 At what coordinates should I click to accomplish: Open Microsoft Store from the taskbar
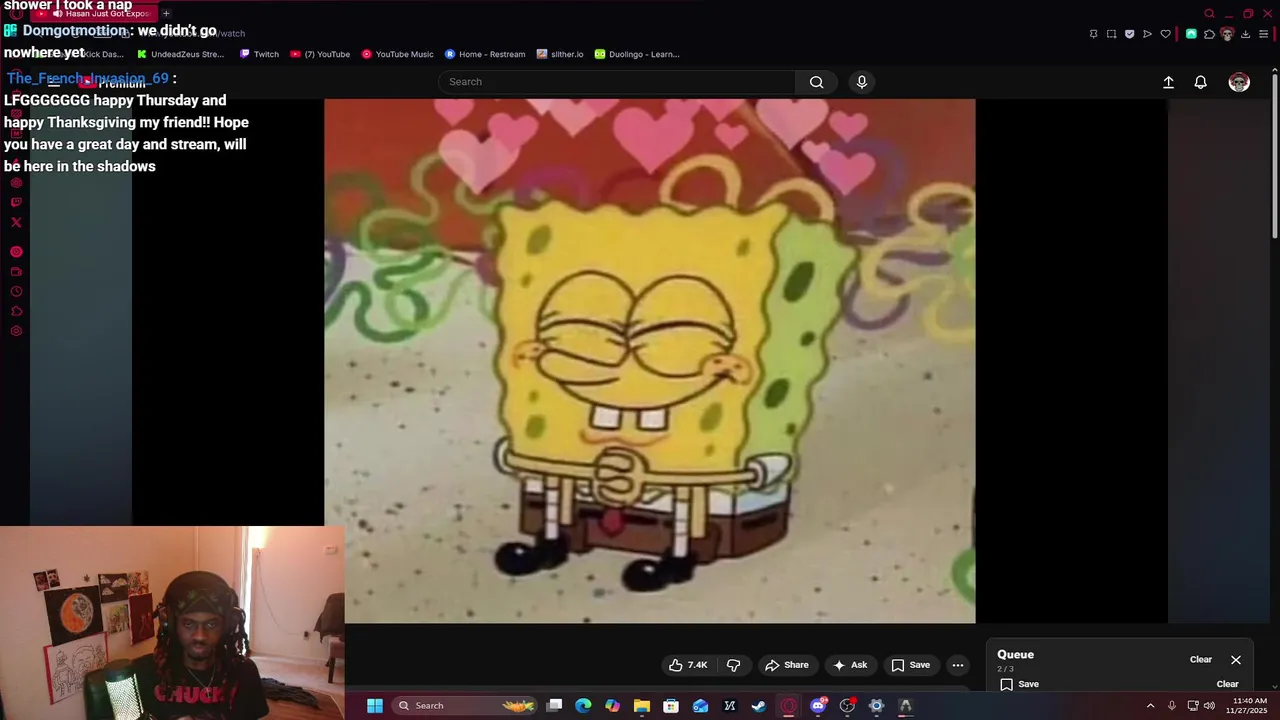pos(671,706)
